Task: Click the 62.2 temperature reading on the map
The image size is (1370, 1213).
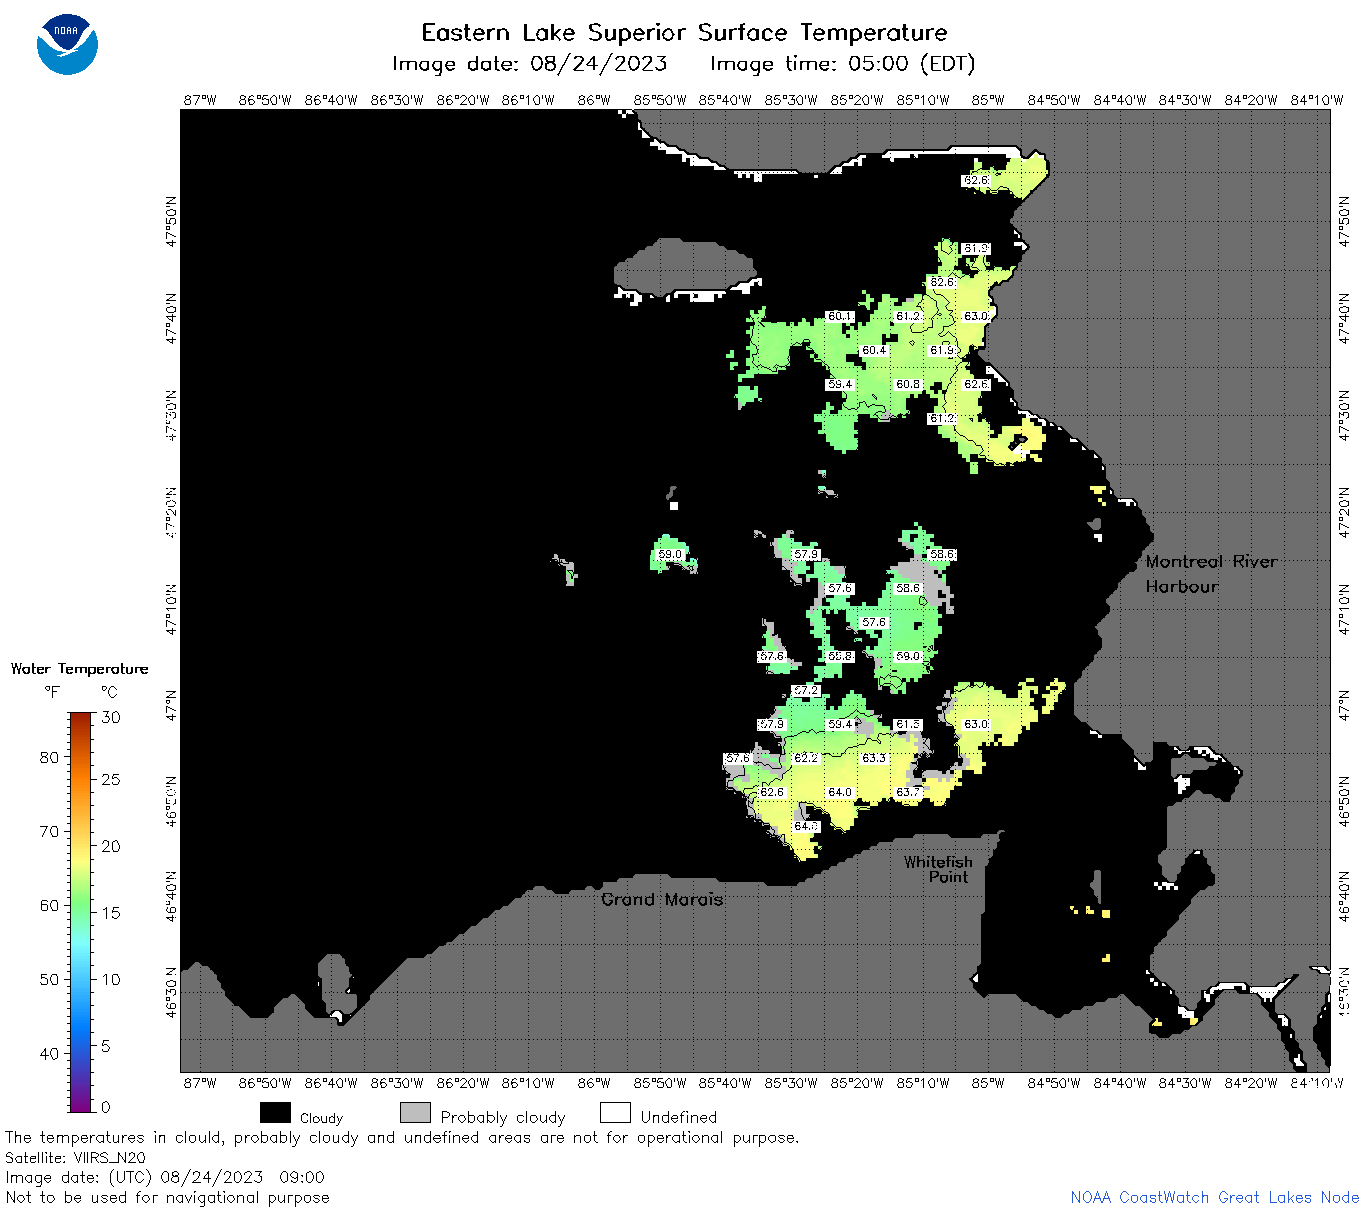Action: [806, 759]
